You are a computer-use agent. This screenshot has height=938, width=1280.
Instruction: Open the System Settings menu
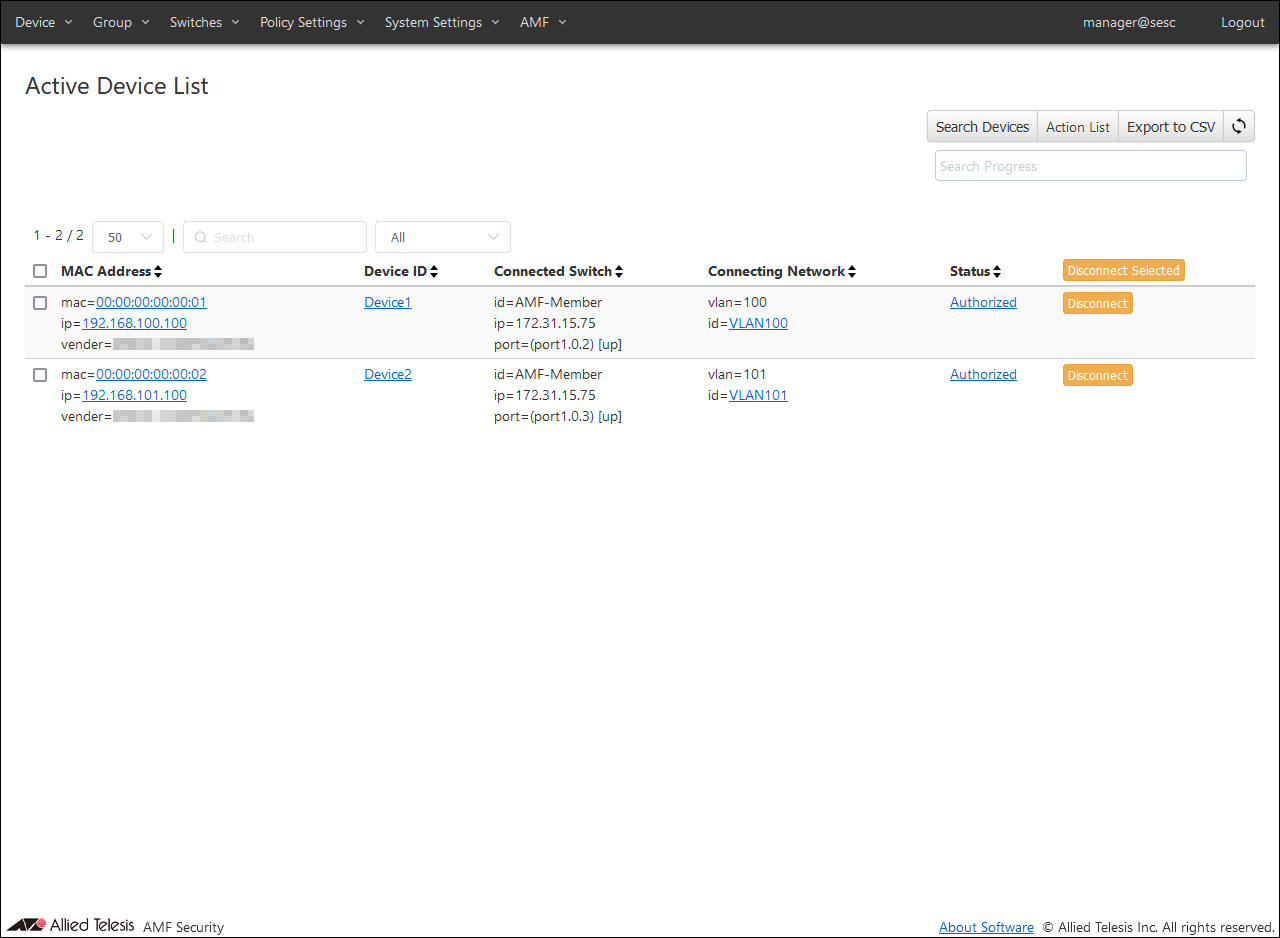pyautogui.click(x=442, y=22)
